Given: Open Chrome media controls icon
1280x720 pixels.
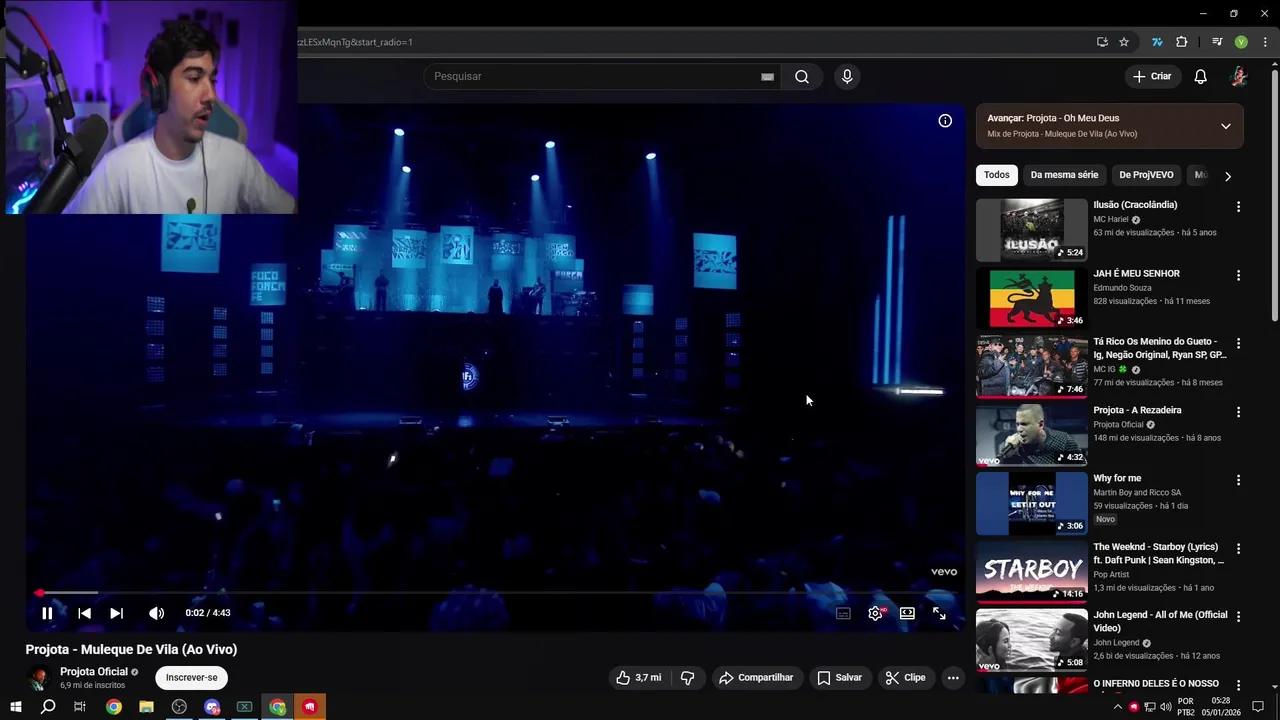Looking at the screenshot, I should click(x=1217, y=42).
